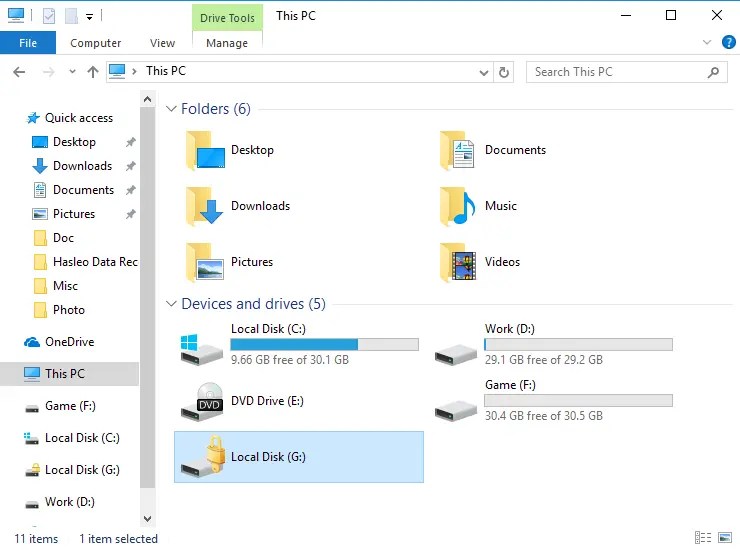The height and width of the screenshot is (550, 740).
Task: Collapse the Folders (6) group
Action: click(171, 109)
